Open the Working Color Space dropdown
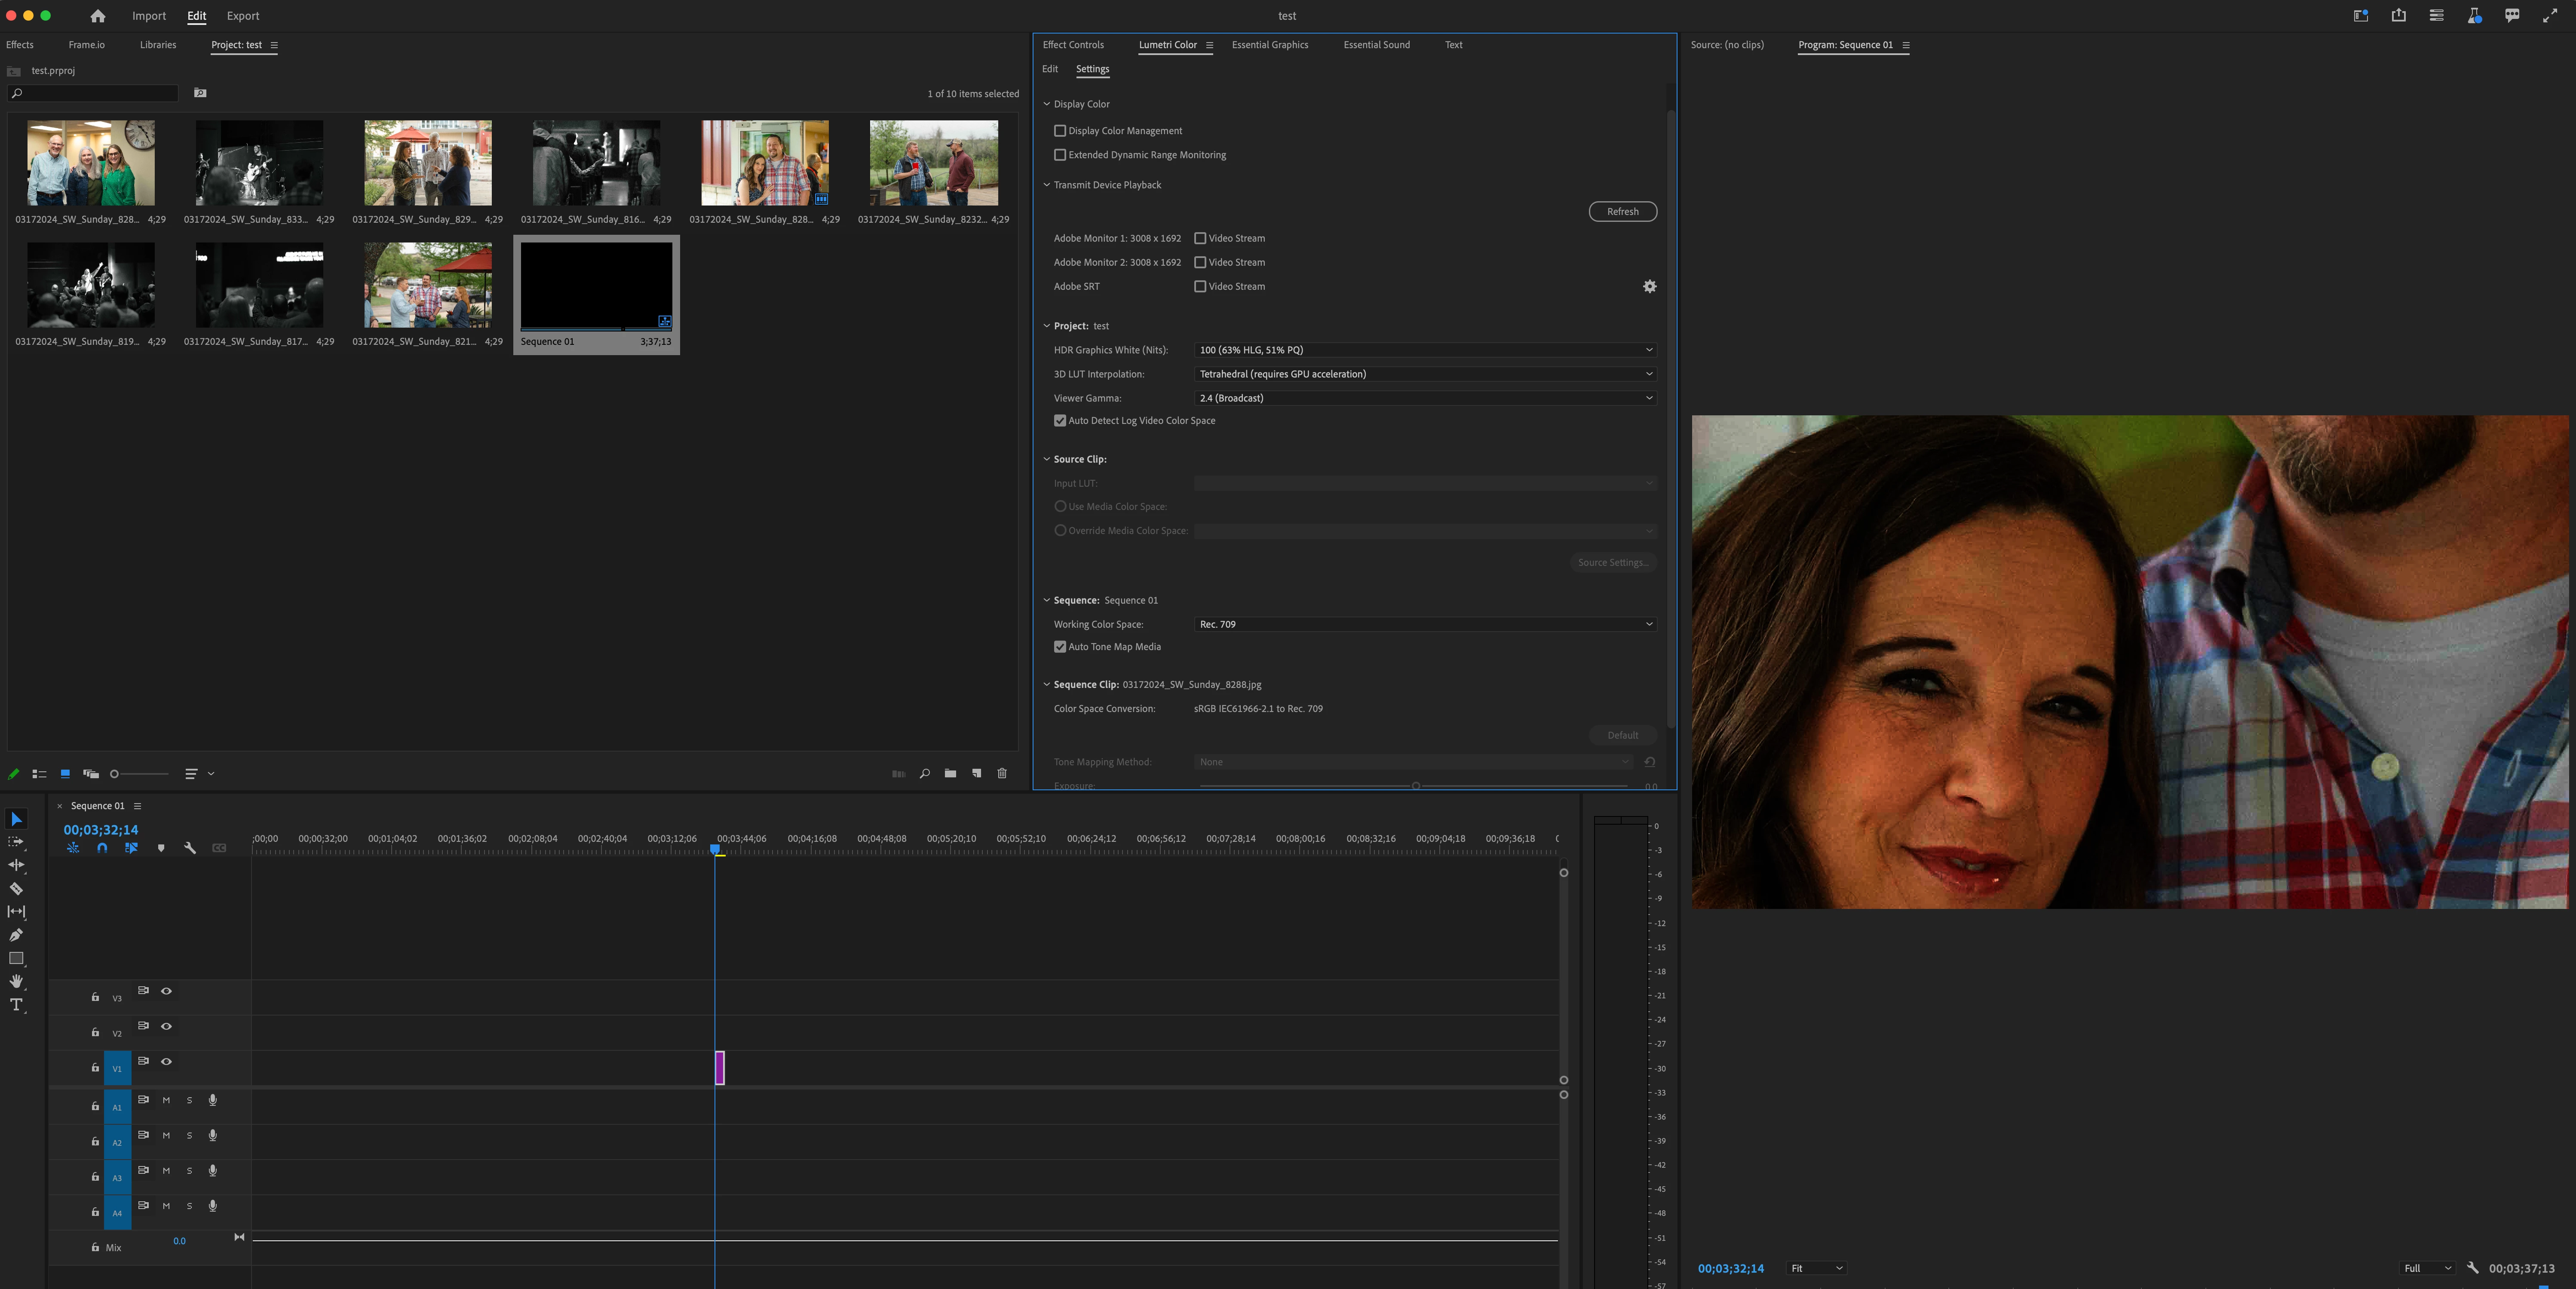2576x1289 pixels. [1424, 624]
